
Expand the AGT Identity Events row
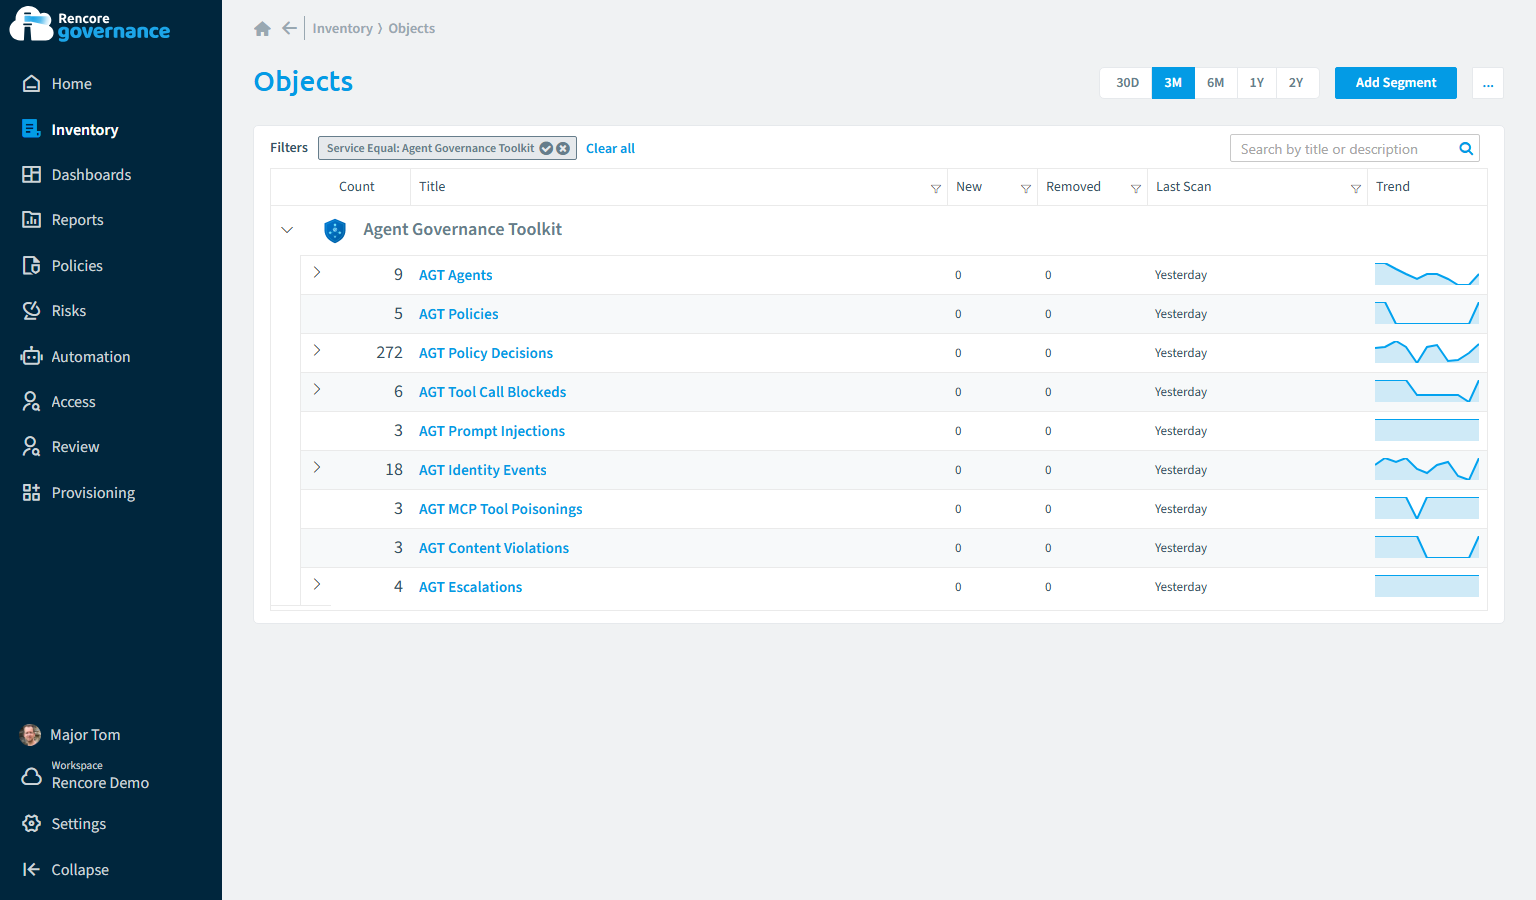(x=317, y=467)
